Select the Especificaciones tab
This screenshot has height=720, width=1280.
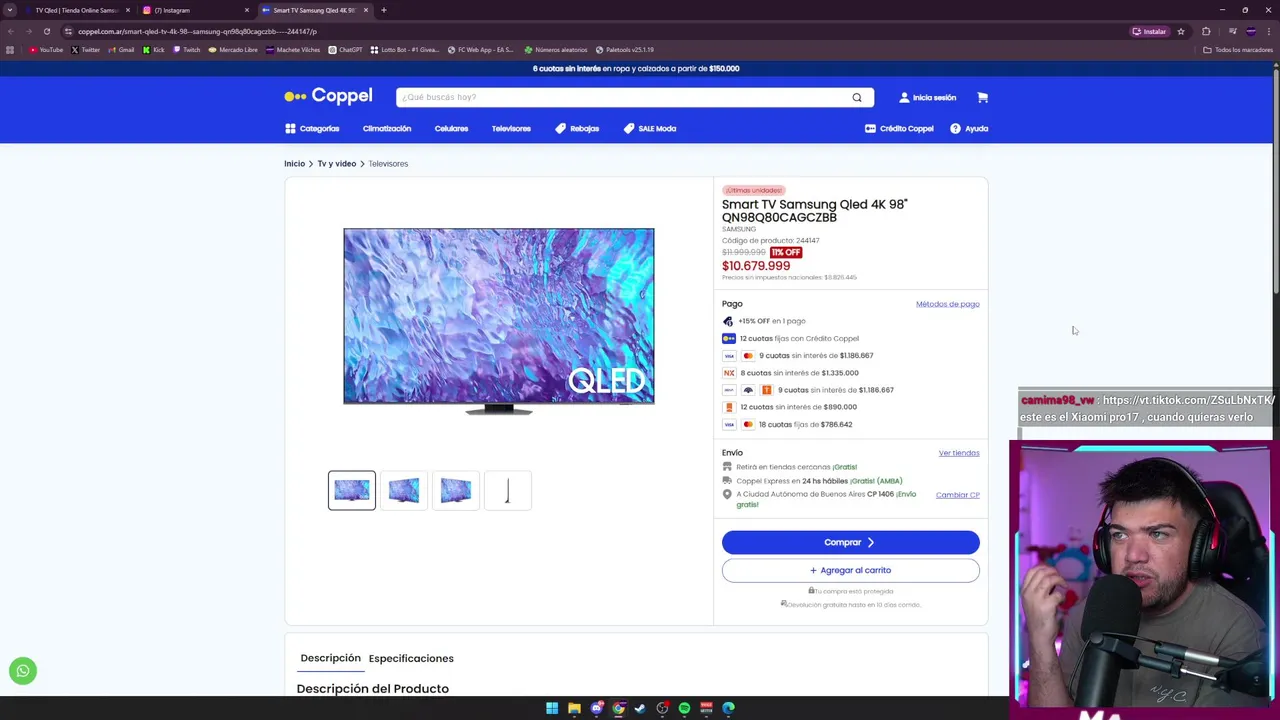[x=411, y=658]
